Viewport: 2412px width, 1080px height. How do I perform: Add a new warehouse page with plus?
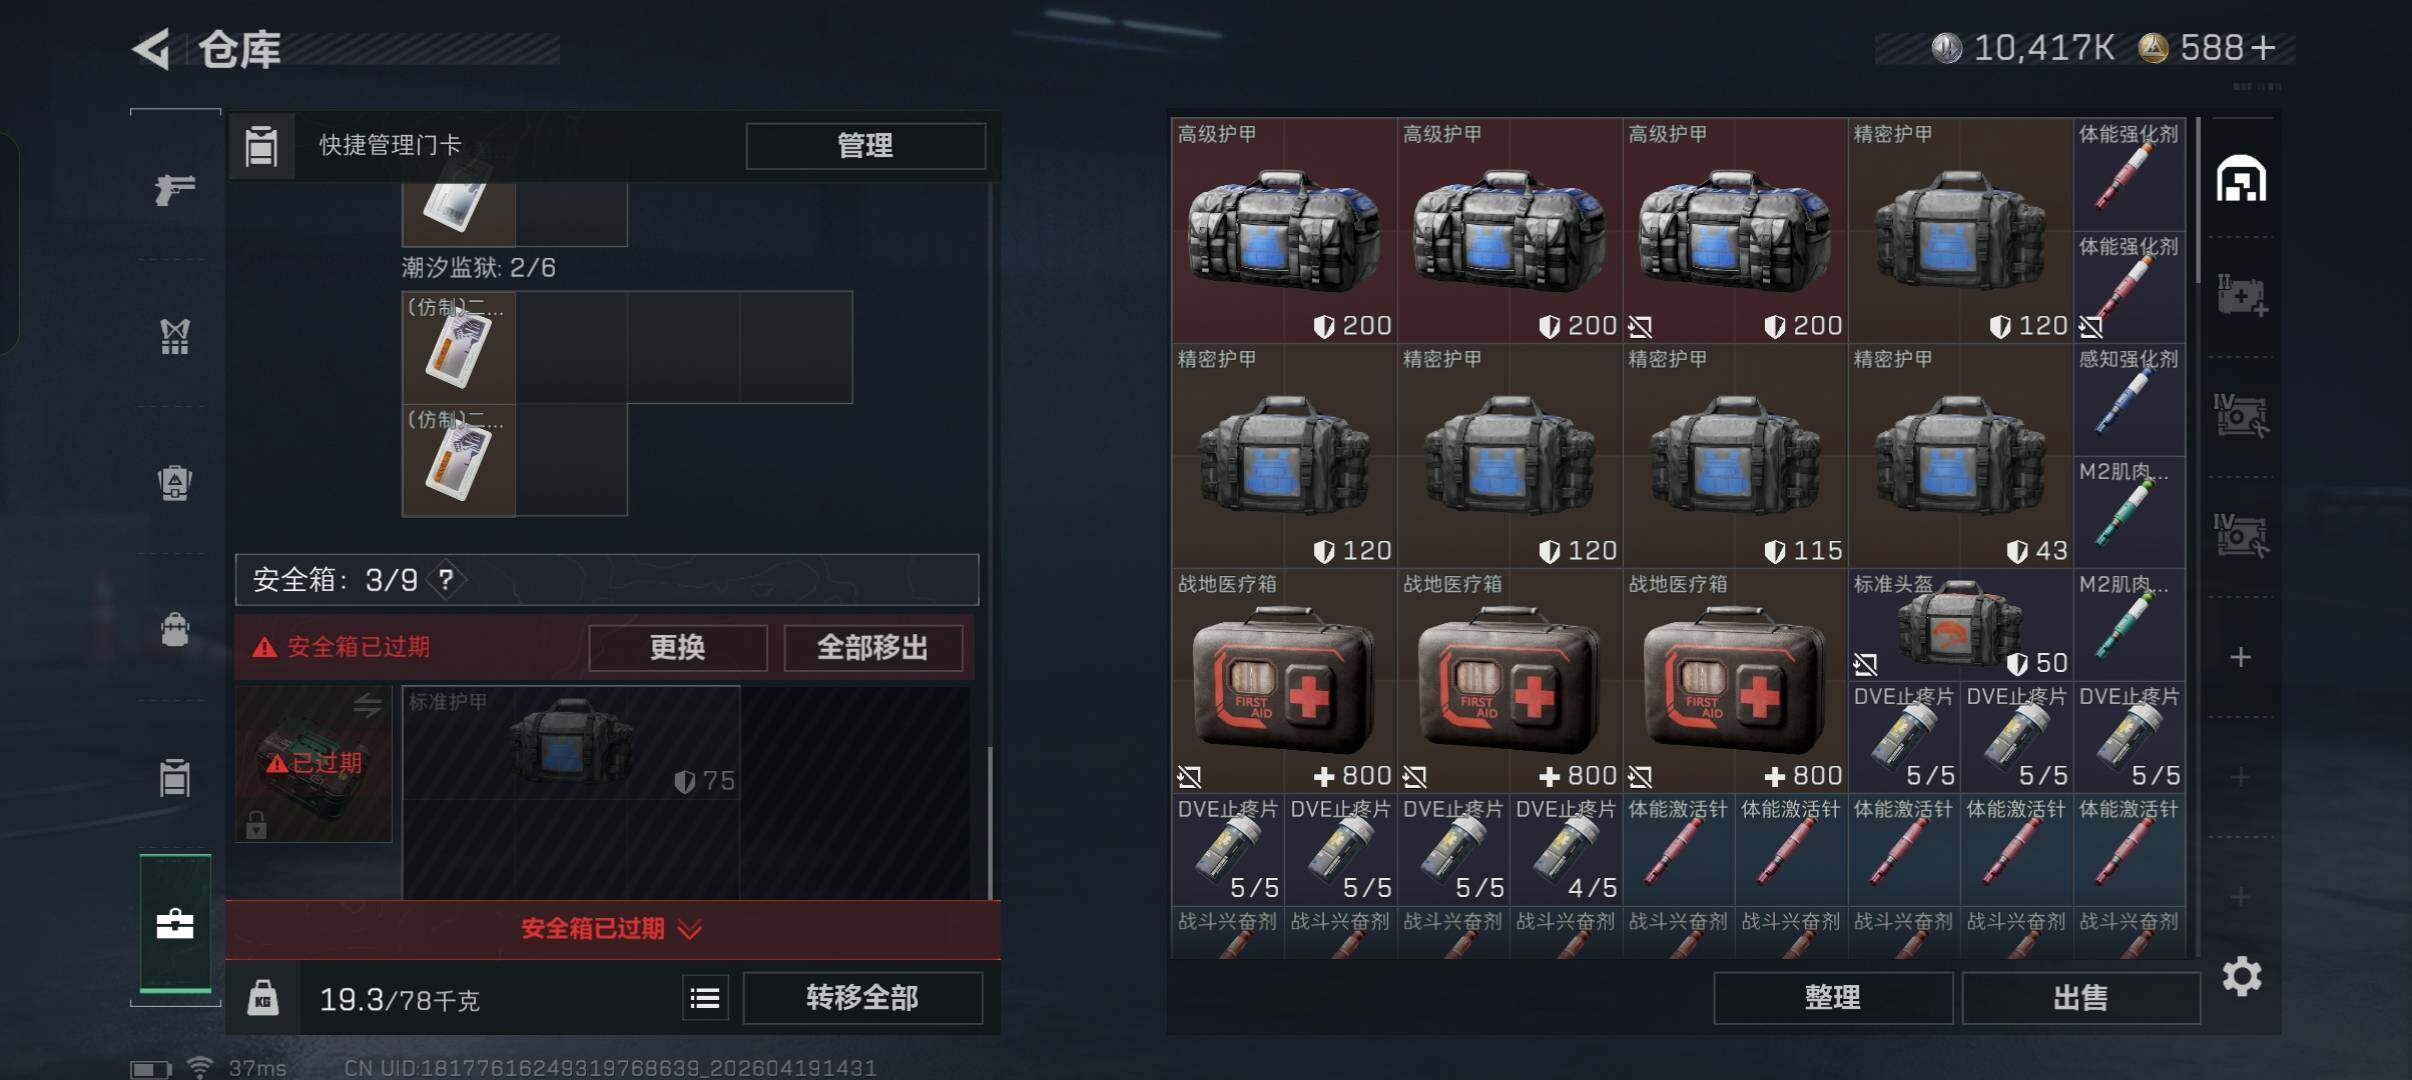pos(2240,657)
